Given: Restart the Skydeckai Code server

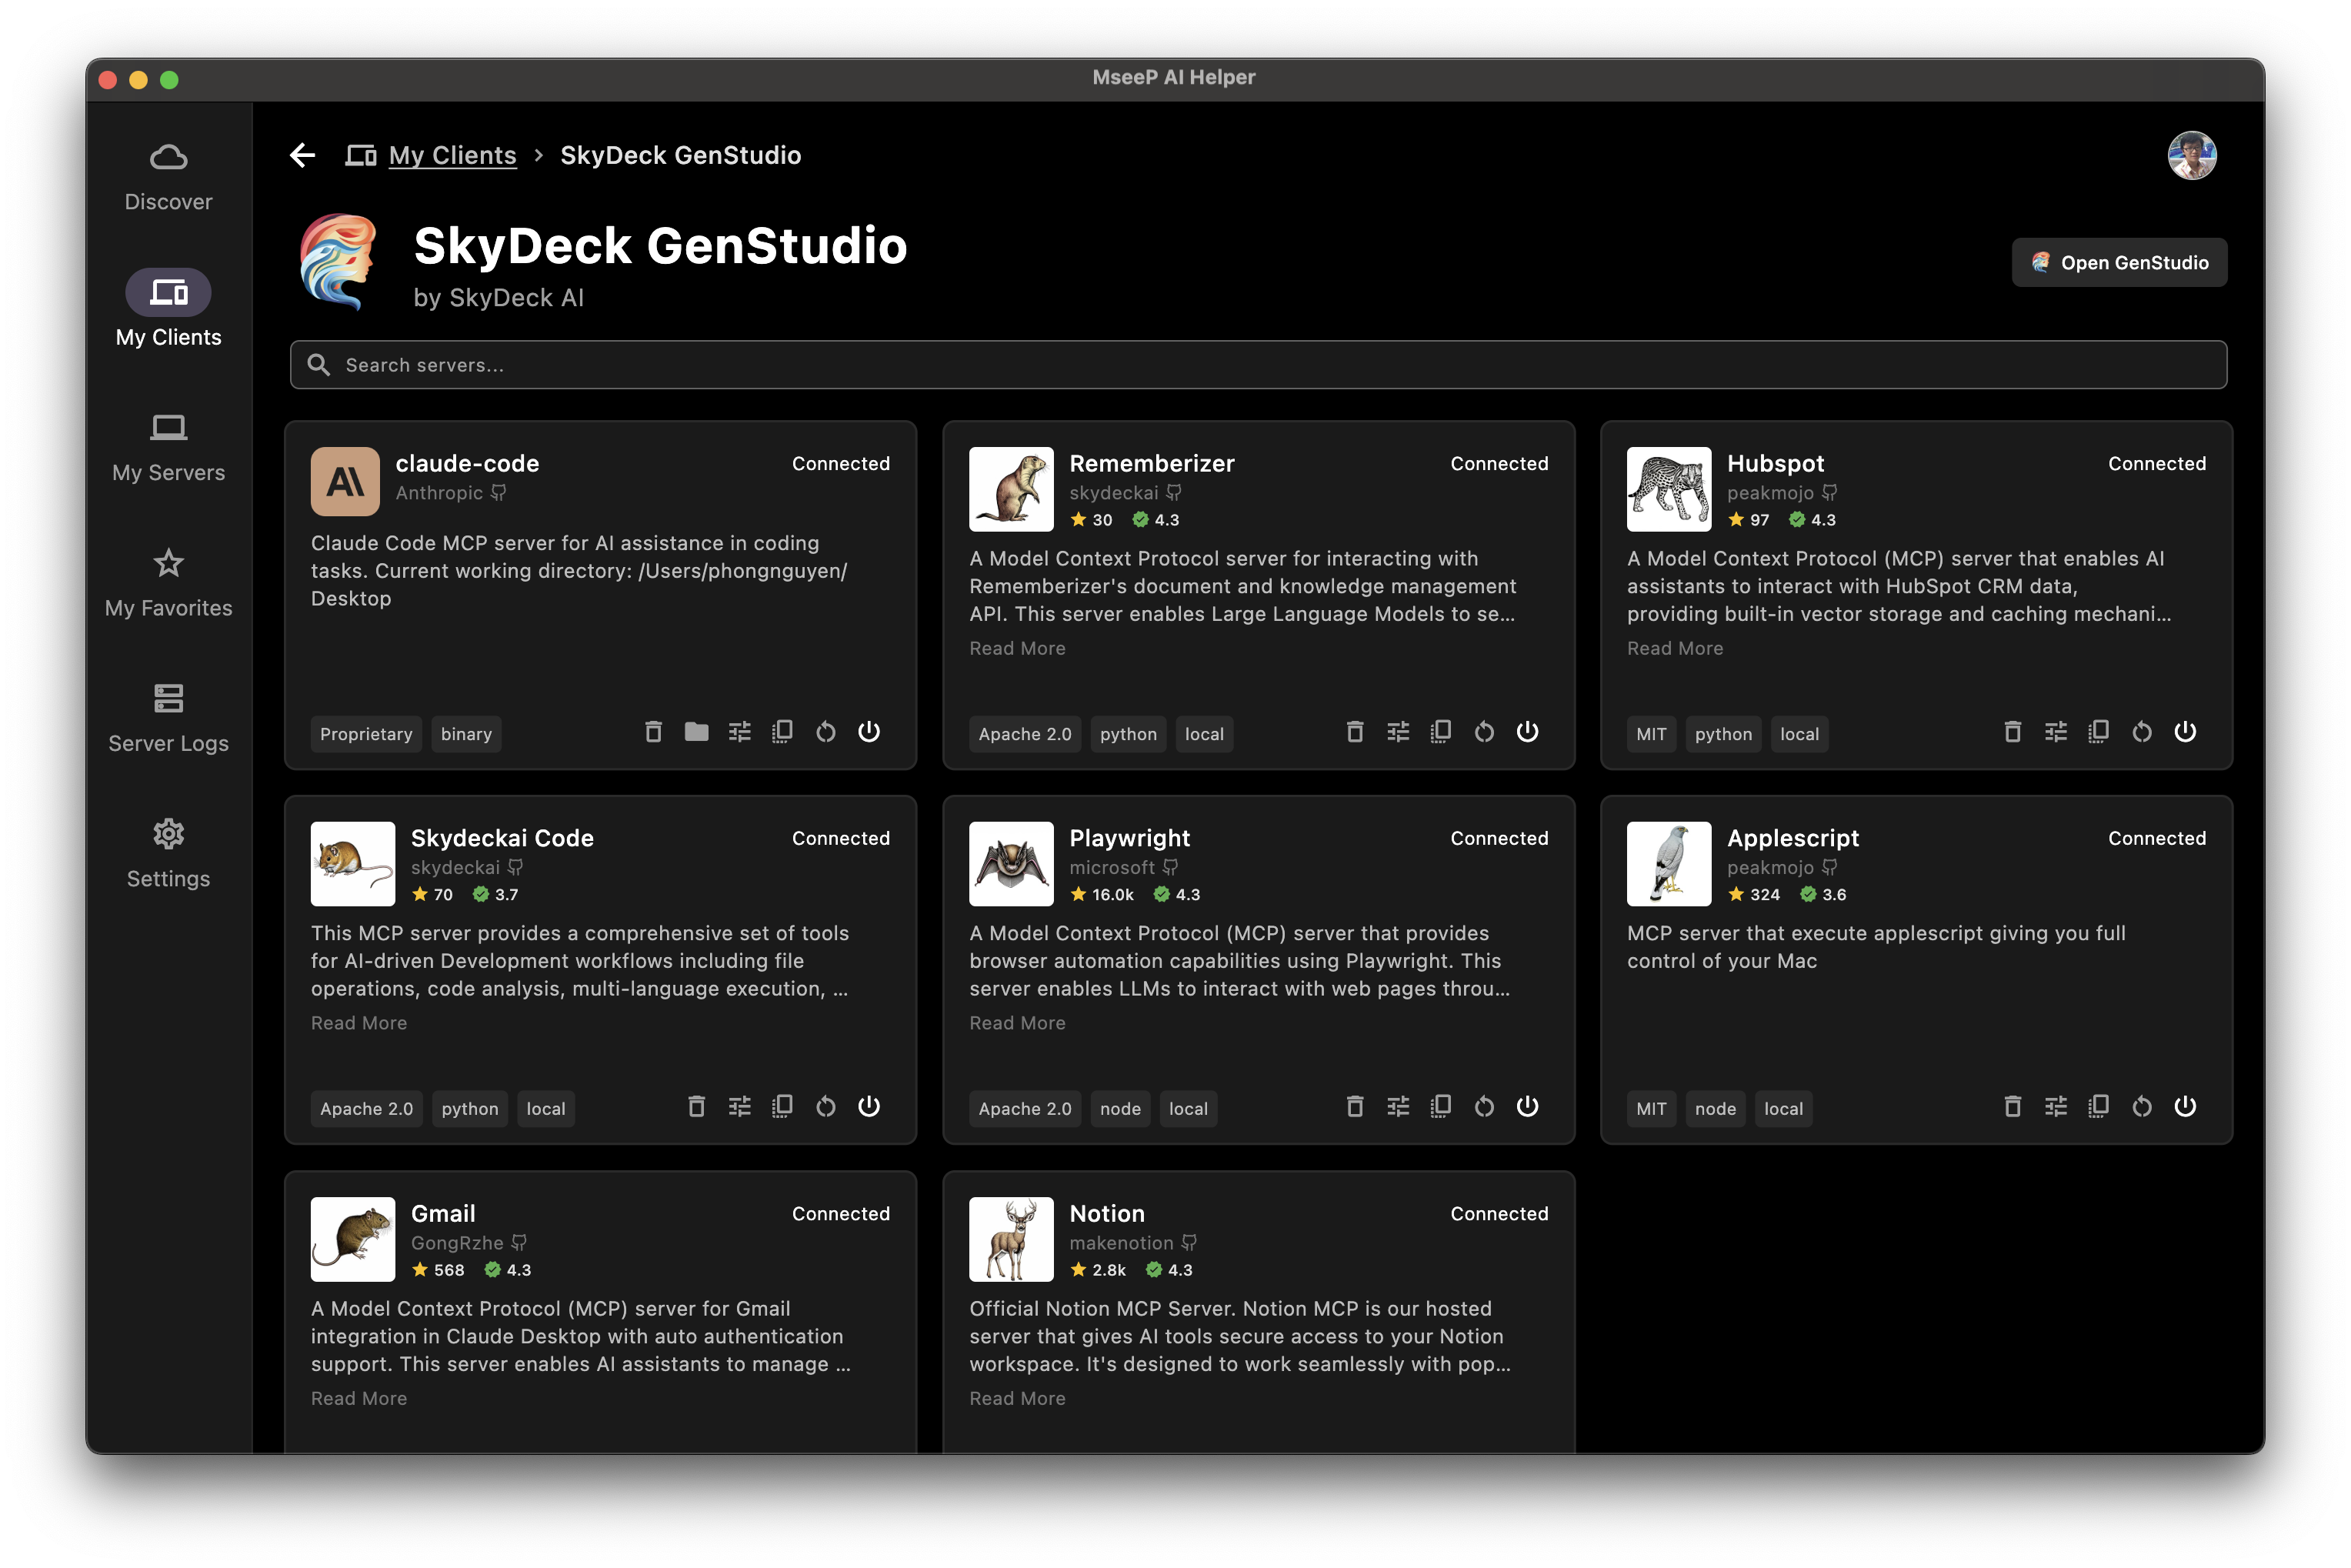Looking at the screenshot, I should click(825, 1107).
